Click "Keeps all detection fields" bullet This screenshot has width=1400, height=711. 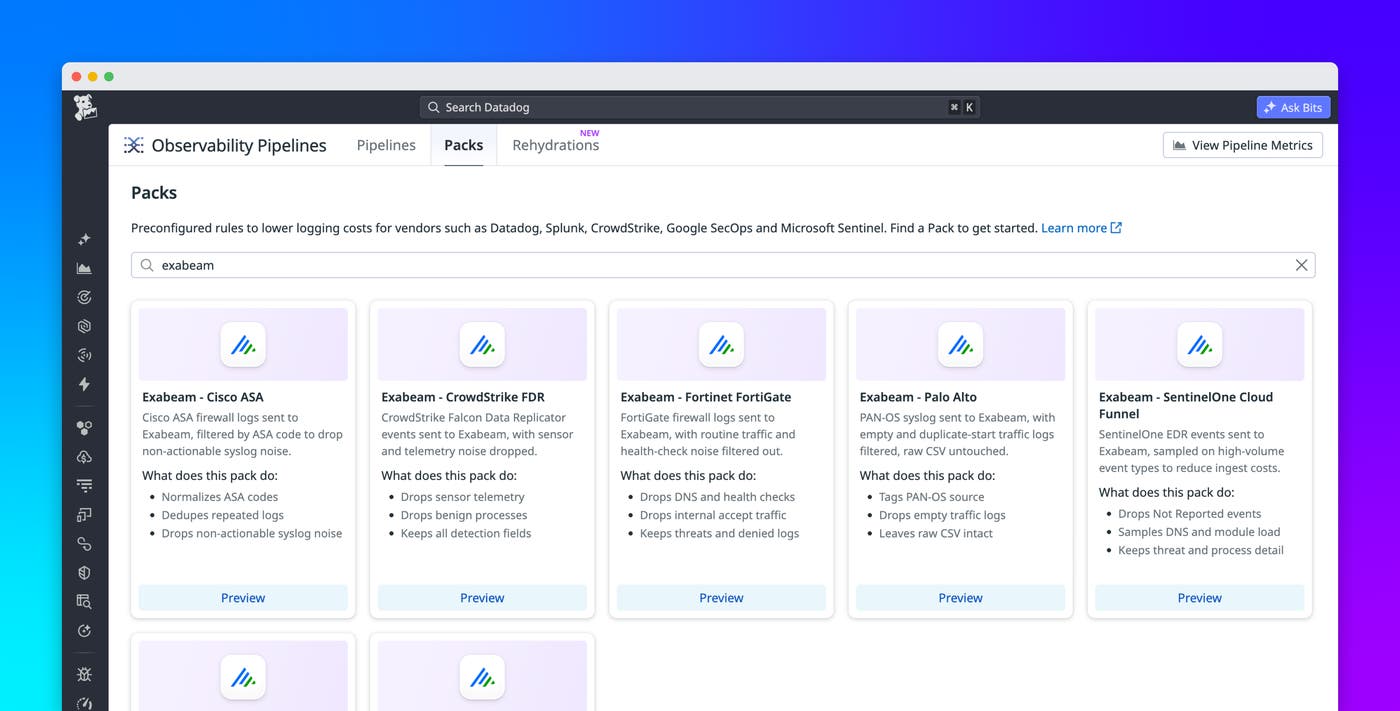(x=466, y=533)
